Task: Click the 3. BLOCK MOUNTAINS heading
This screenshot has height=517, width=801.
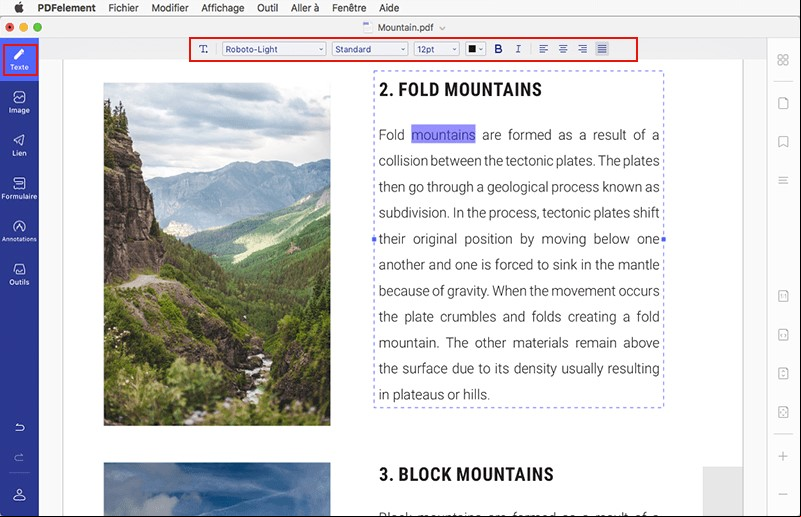Action: [x=466, y=474]
